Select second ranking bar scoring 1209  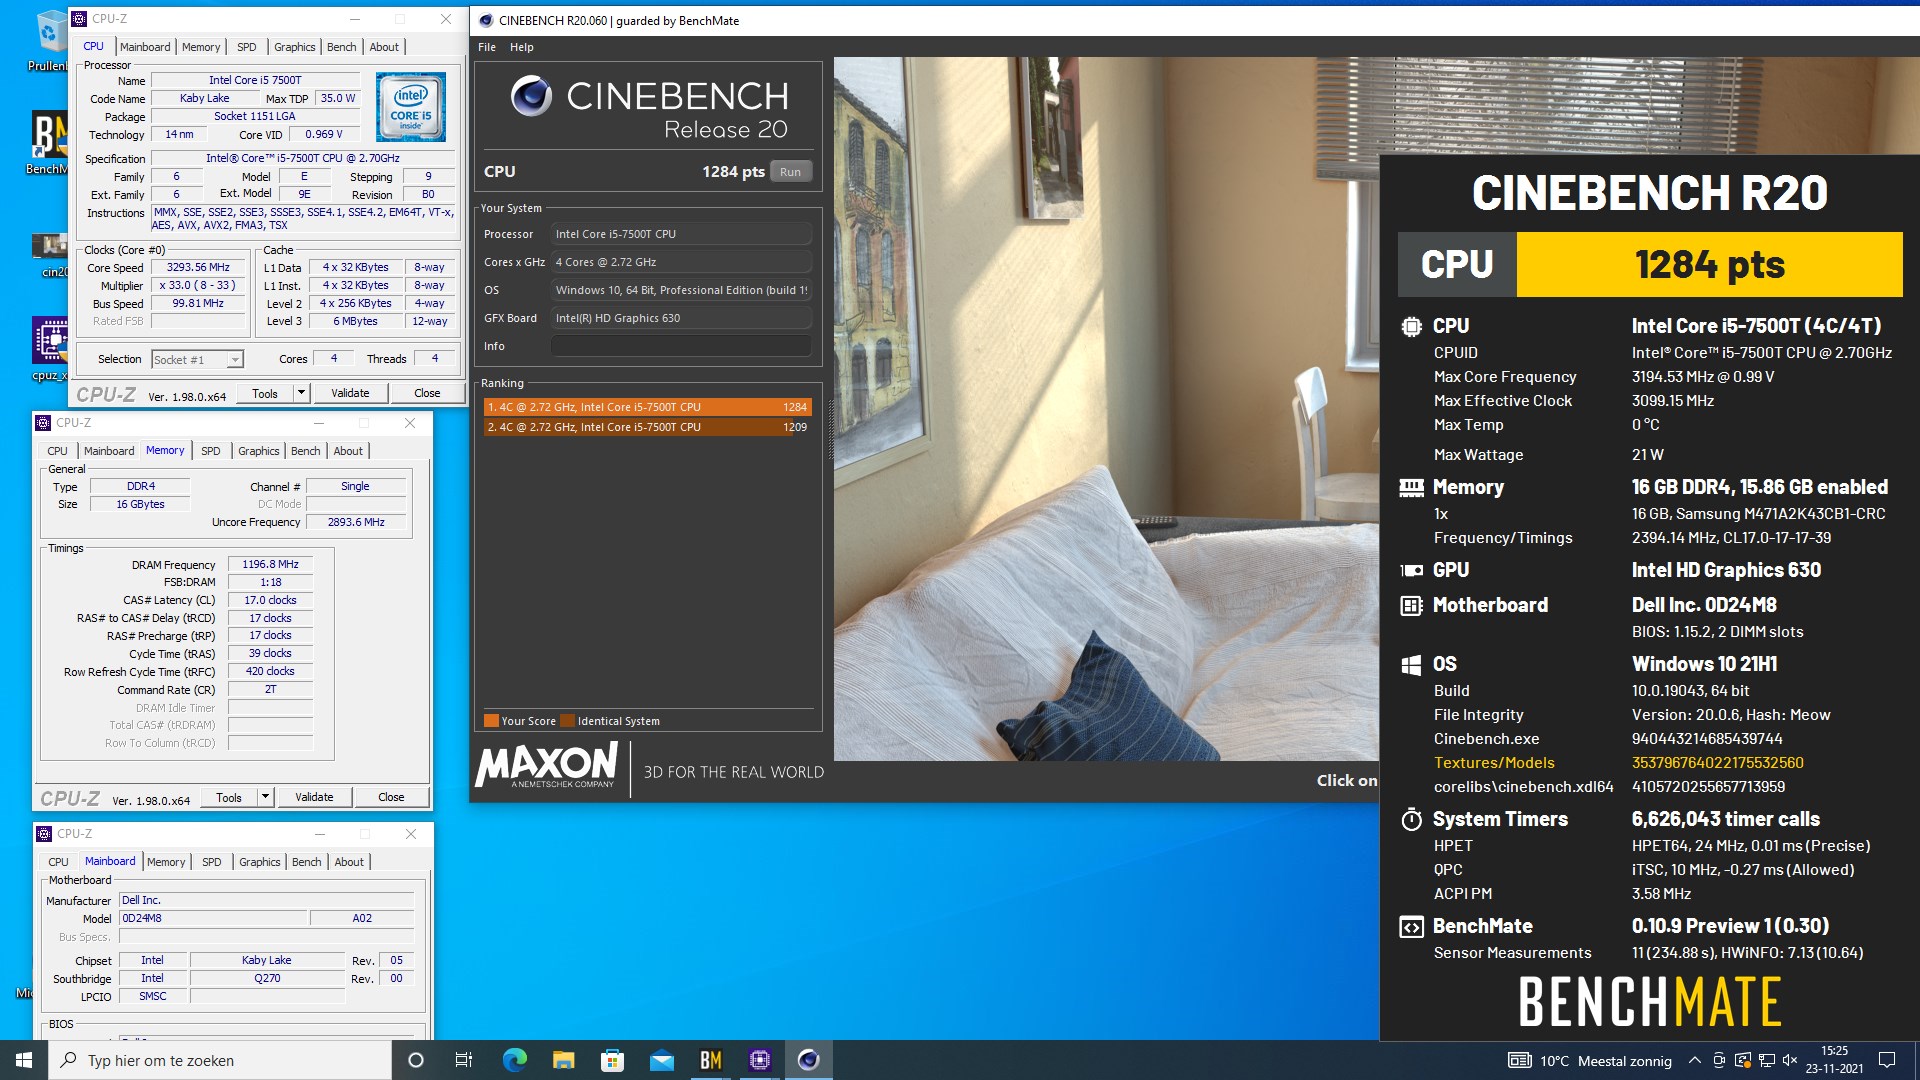(x=647, y=427)
